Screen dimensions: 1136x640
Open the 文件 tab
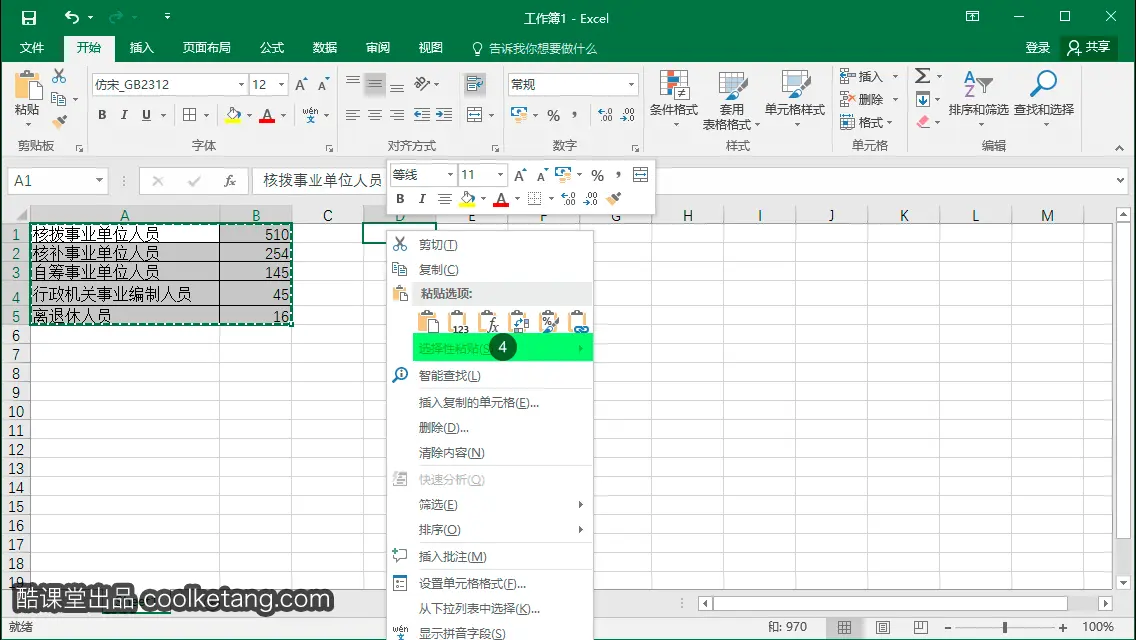coord(31,48)
